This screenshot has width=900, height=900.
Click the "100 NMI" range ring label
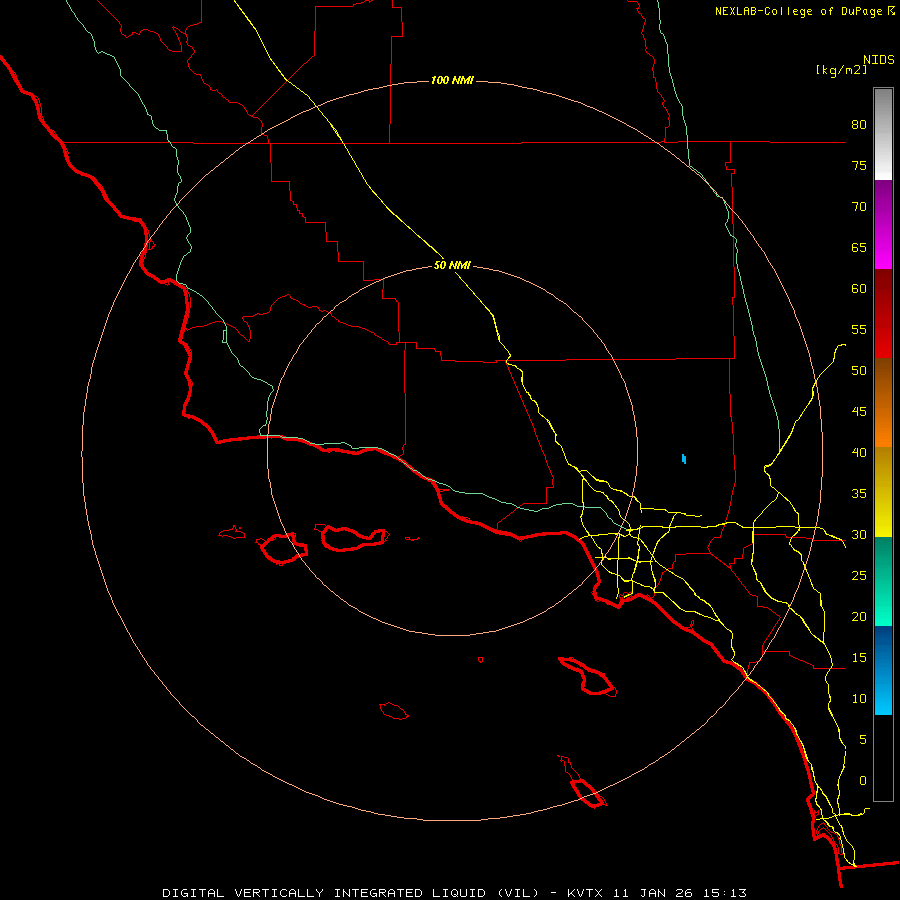point(452,80)
